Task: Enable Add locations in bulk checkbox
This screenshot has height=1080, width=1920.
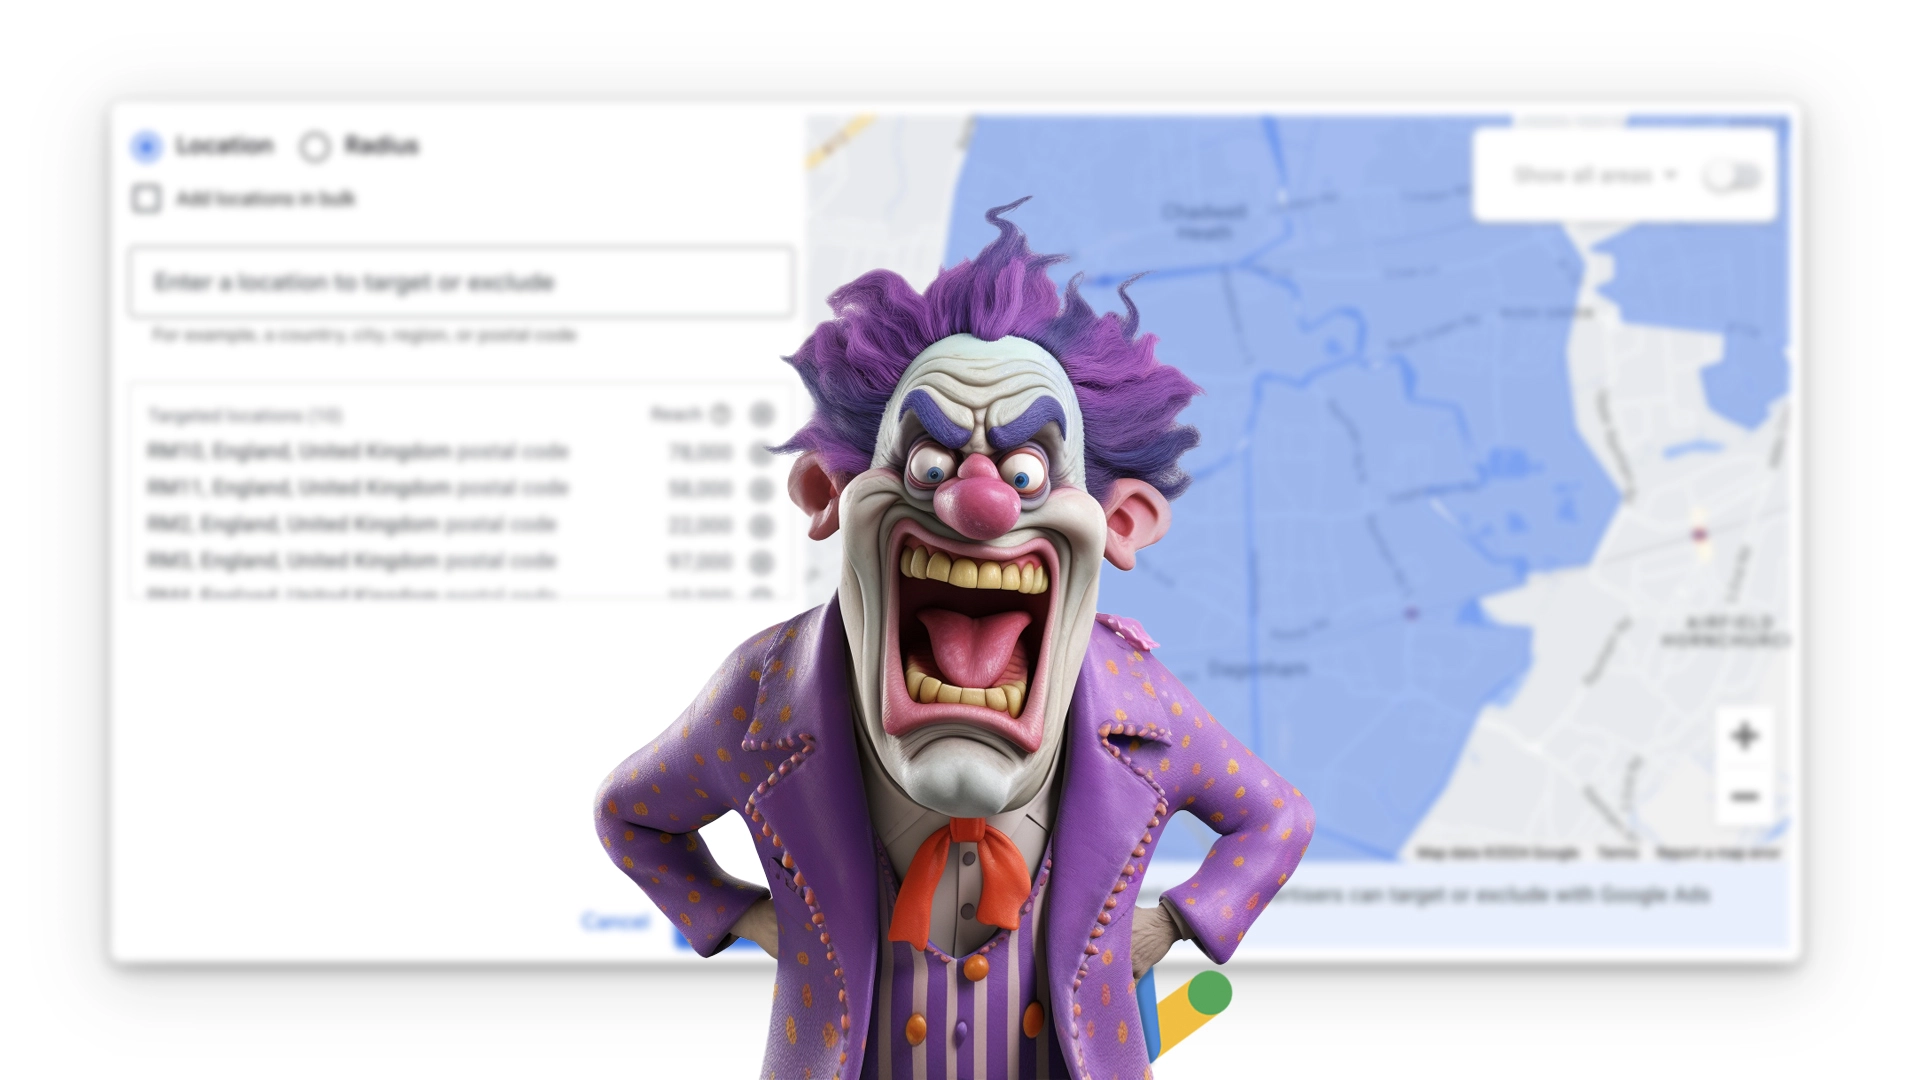Action: 149,198
